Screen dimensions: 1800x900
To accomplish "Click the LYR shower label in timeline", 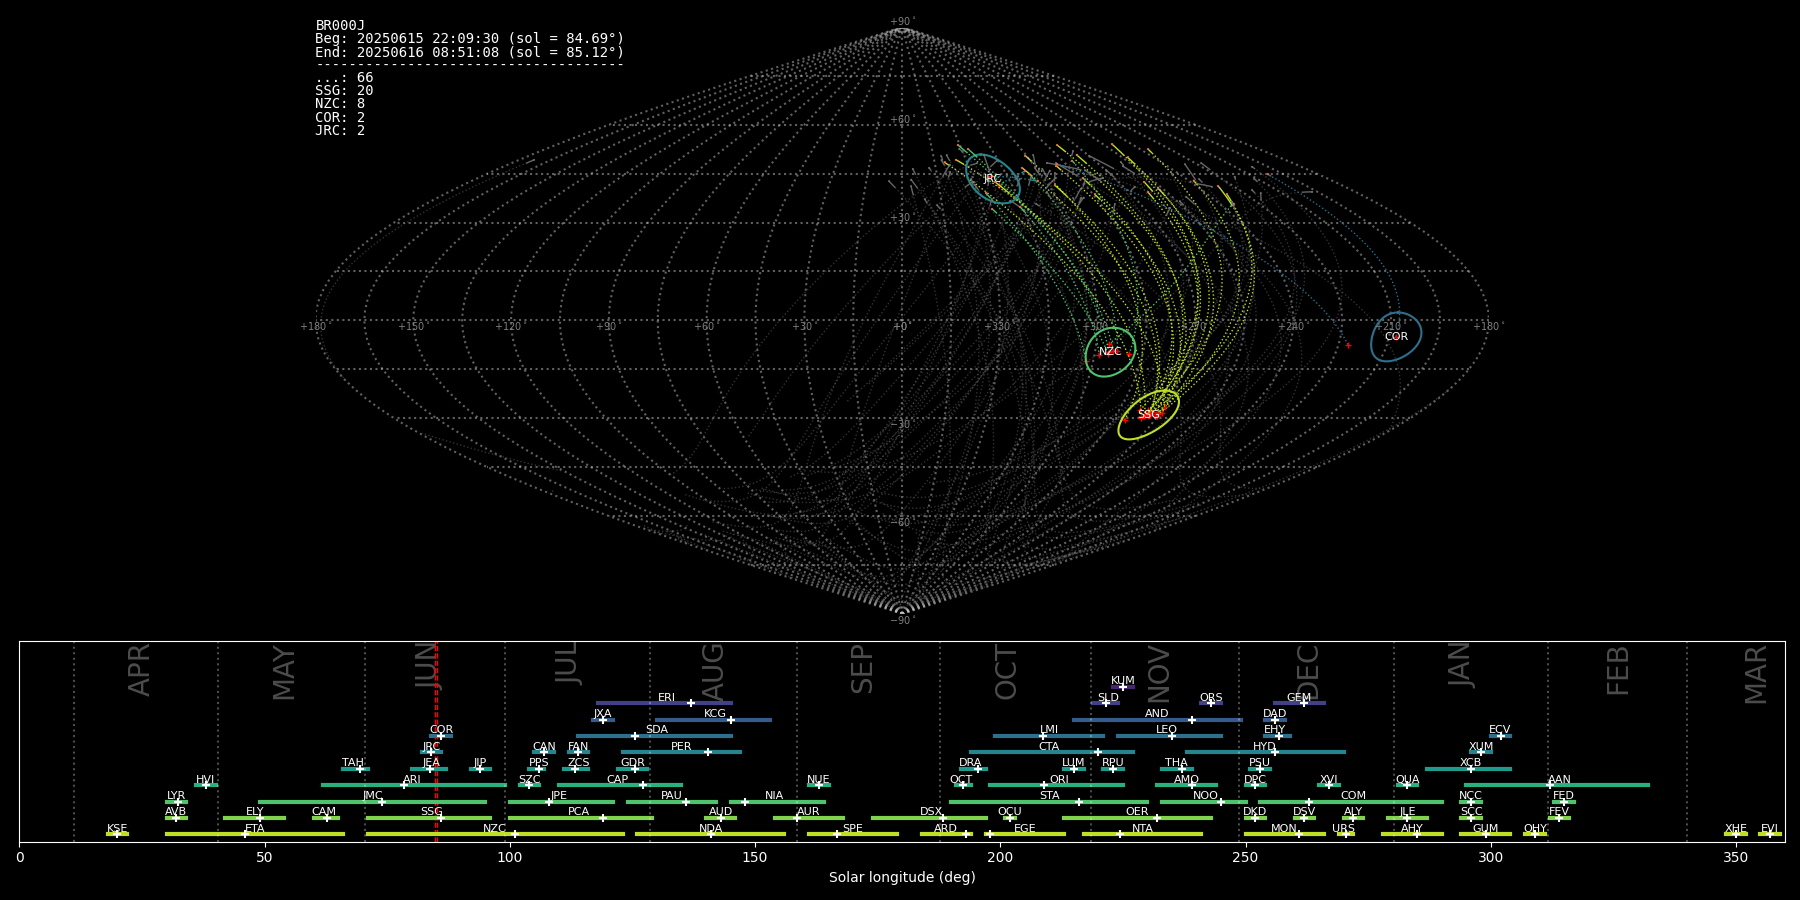I will [176, 796].
